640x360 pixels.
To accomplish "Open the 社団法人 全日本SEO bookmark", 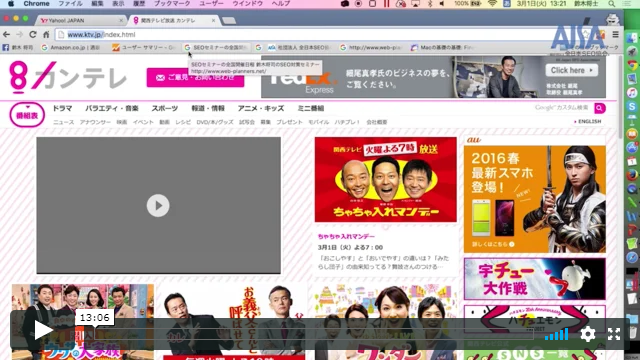I will (x=298, y=48).
